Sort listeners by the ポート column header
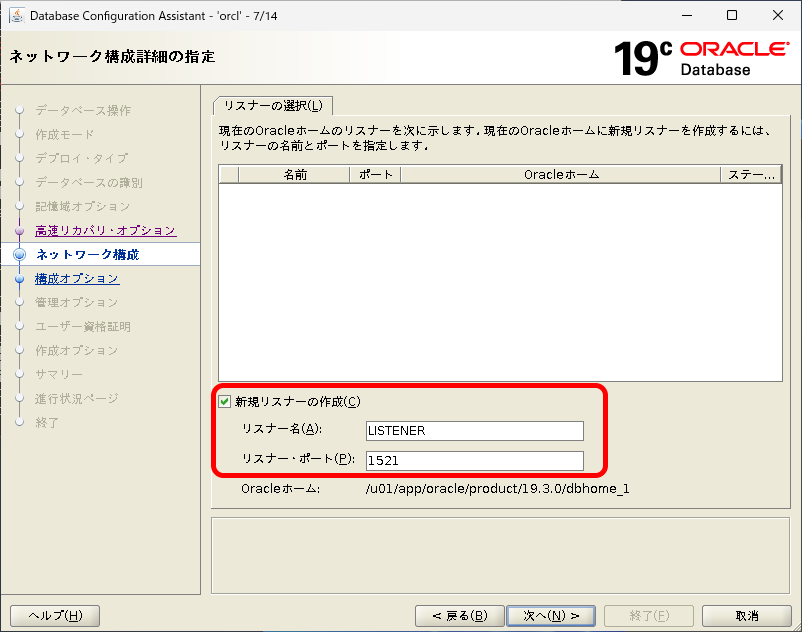Viewport: 802px width, 632px height. click(373, 173)
